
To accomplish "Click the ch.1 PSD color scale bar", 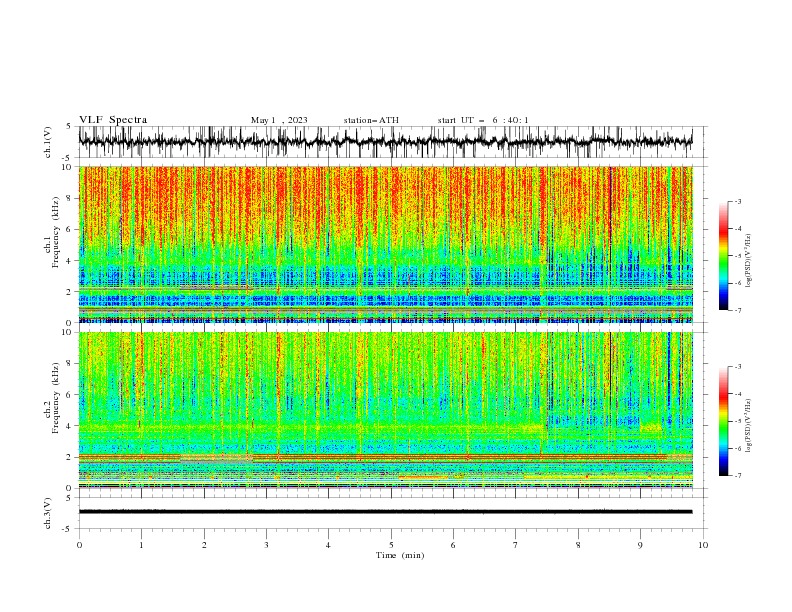I will pos(723,256).
